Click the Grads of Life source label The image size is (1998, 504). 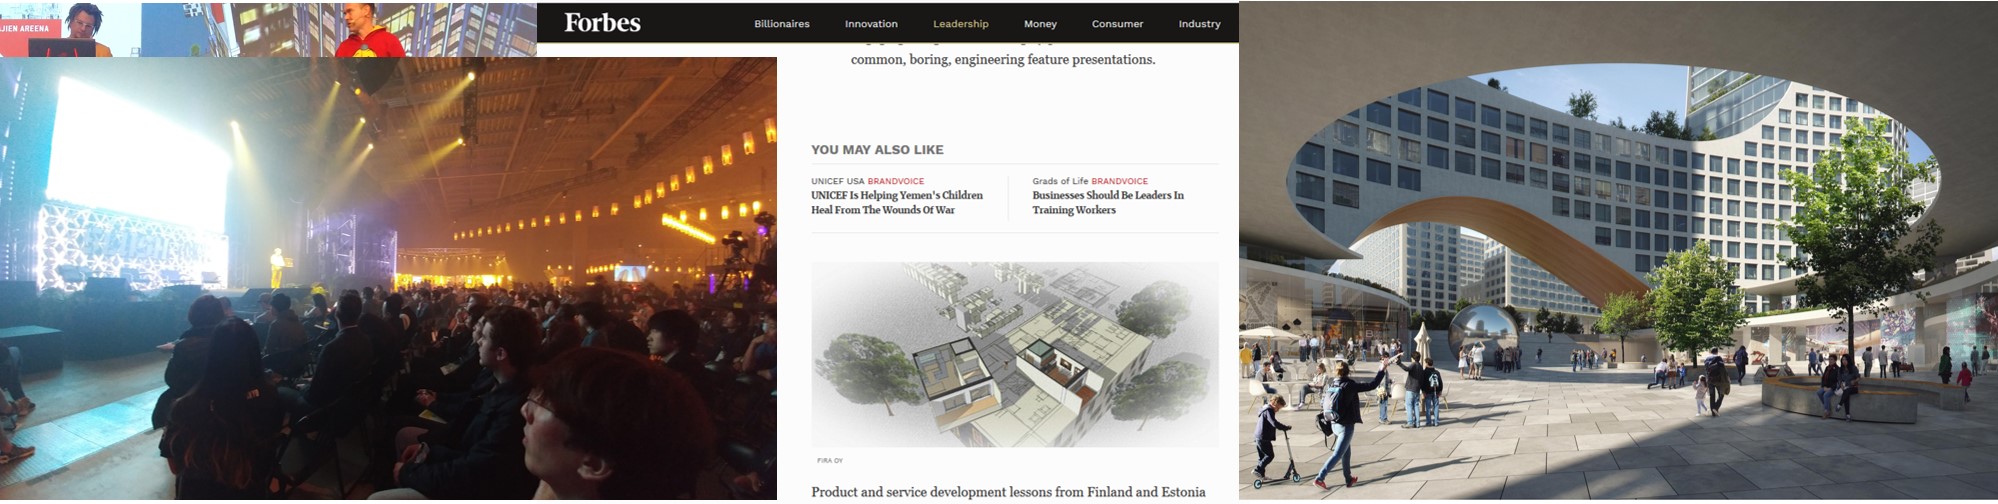1060,181
